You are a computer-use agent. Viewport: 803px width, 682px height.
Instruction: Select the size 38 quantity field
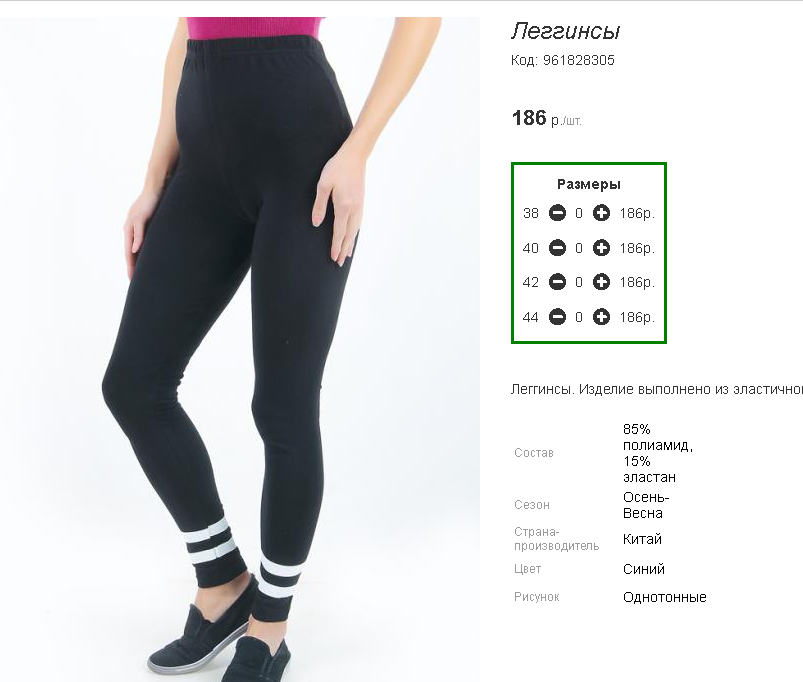tap(579, 213)
